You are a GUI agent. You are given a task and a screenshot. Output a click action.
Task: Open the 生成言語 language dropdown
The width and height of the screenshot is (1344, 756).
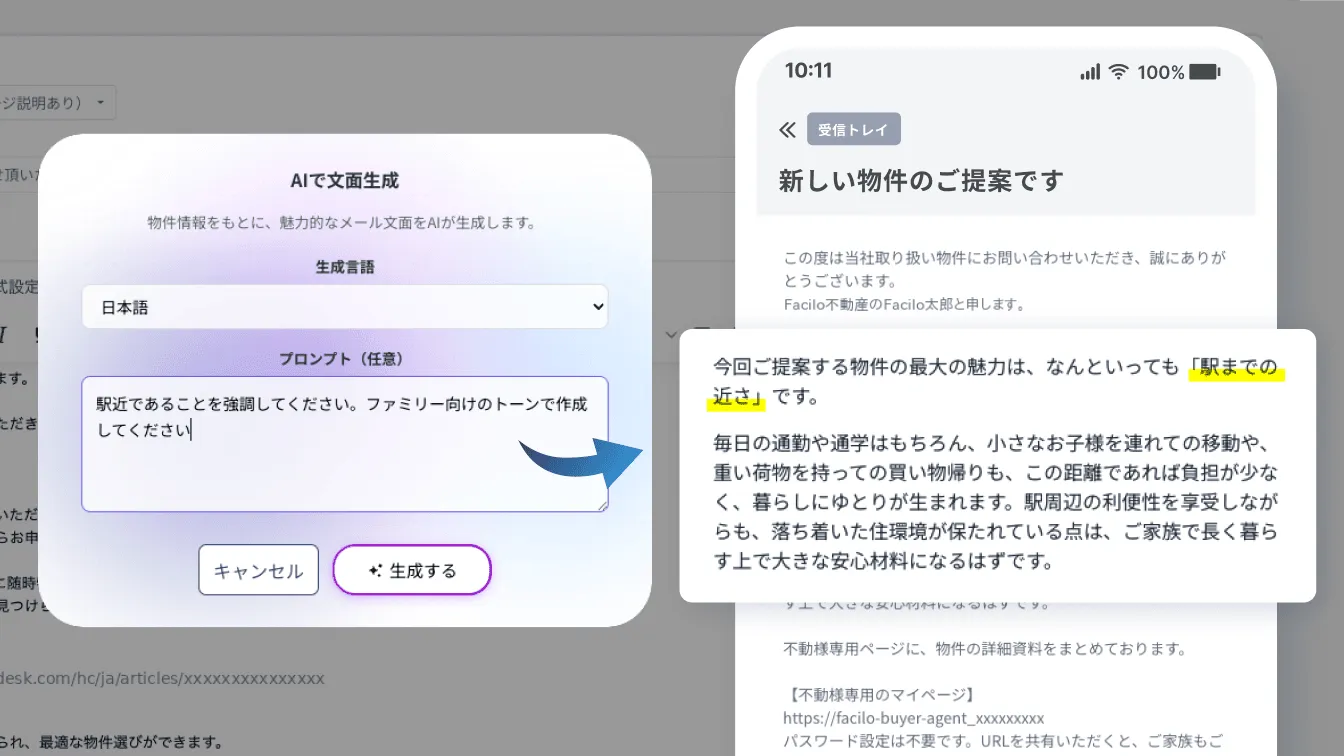click(344, 307)
